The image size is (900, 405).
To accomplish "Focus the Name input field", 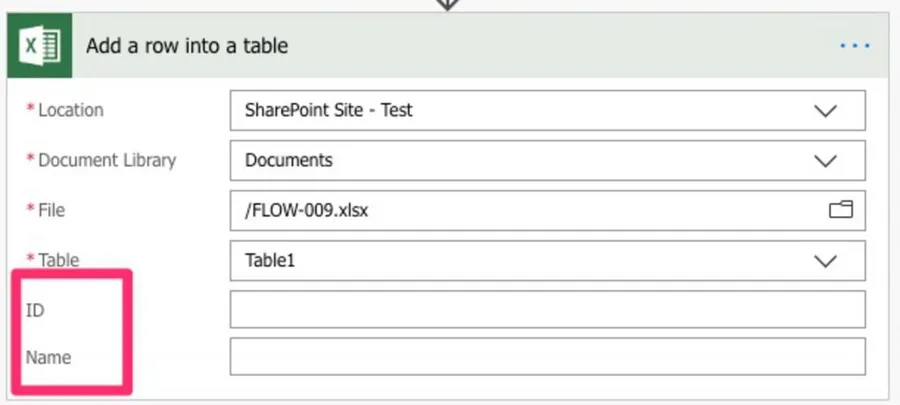I will click(x=547, y=356).
